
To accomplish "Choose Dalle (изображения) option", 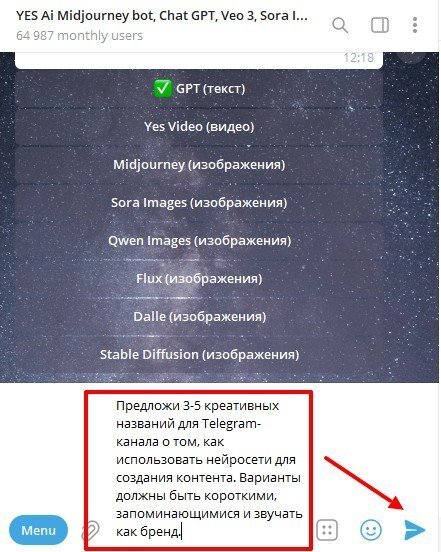I will coord(199,316).
